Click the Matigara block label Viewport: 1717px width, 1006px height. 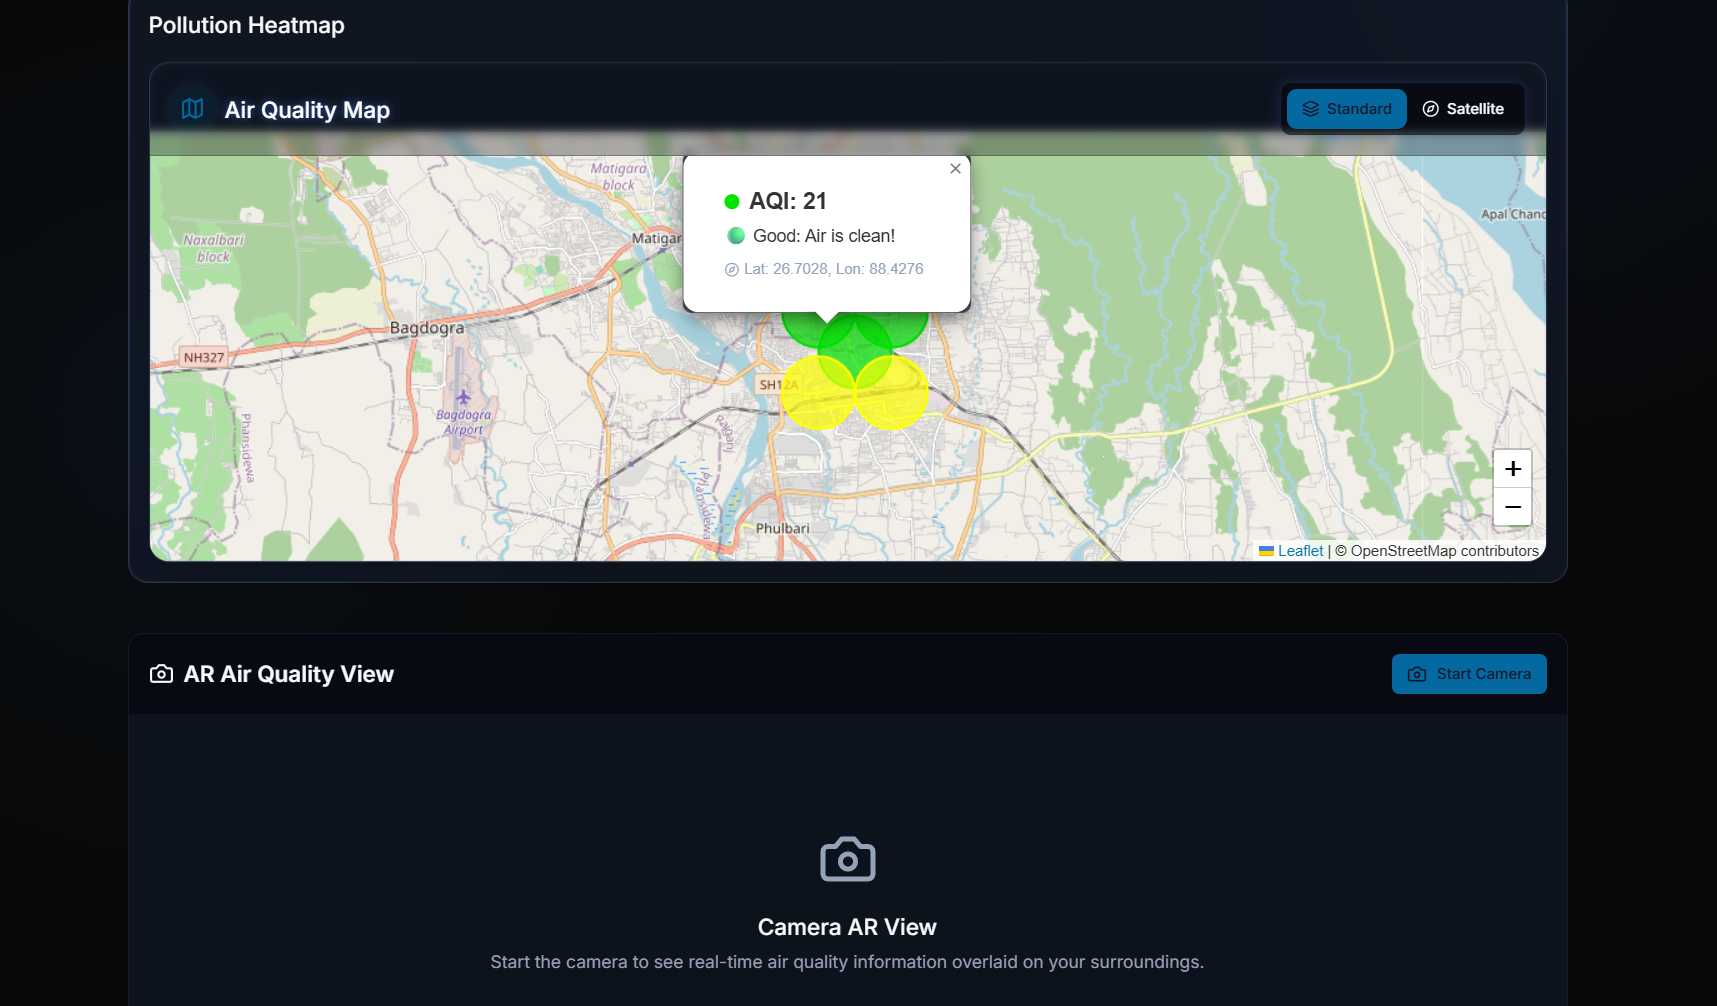tap(618, 176)
